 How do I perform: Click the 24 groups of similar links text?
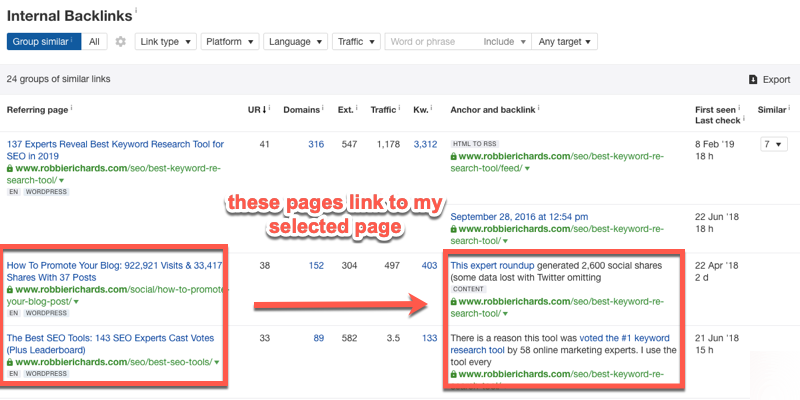[59, 80]
